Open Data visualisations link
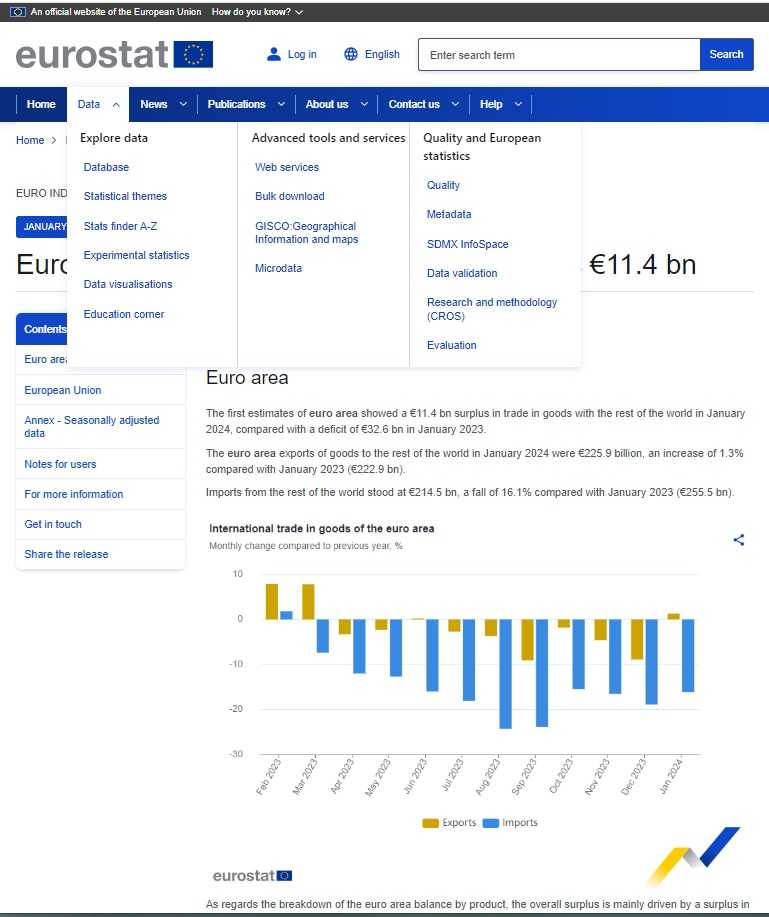769x917 pixels. coord(127,284)
